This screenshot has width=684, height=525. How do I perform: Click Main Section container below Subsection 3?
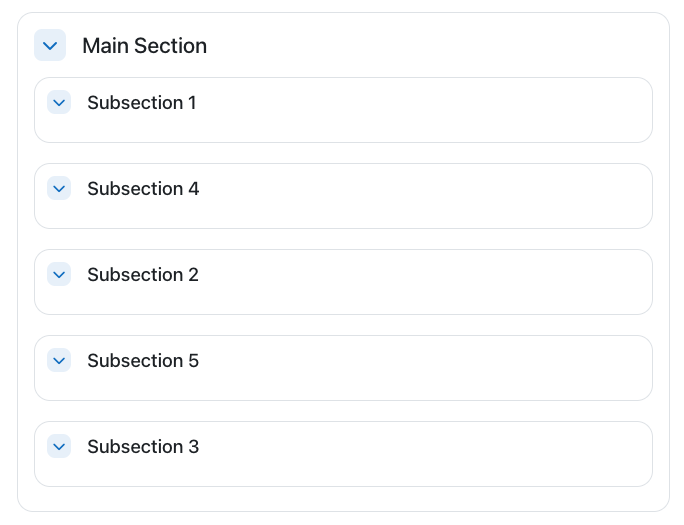coord(343,499)
